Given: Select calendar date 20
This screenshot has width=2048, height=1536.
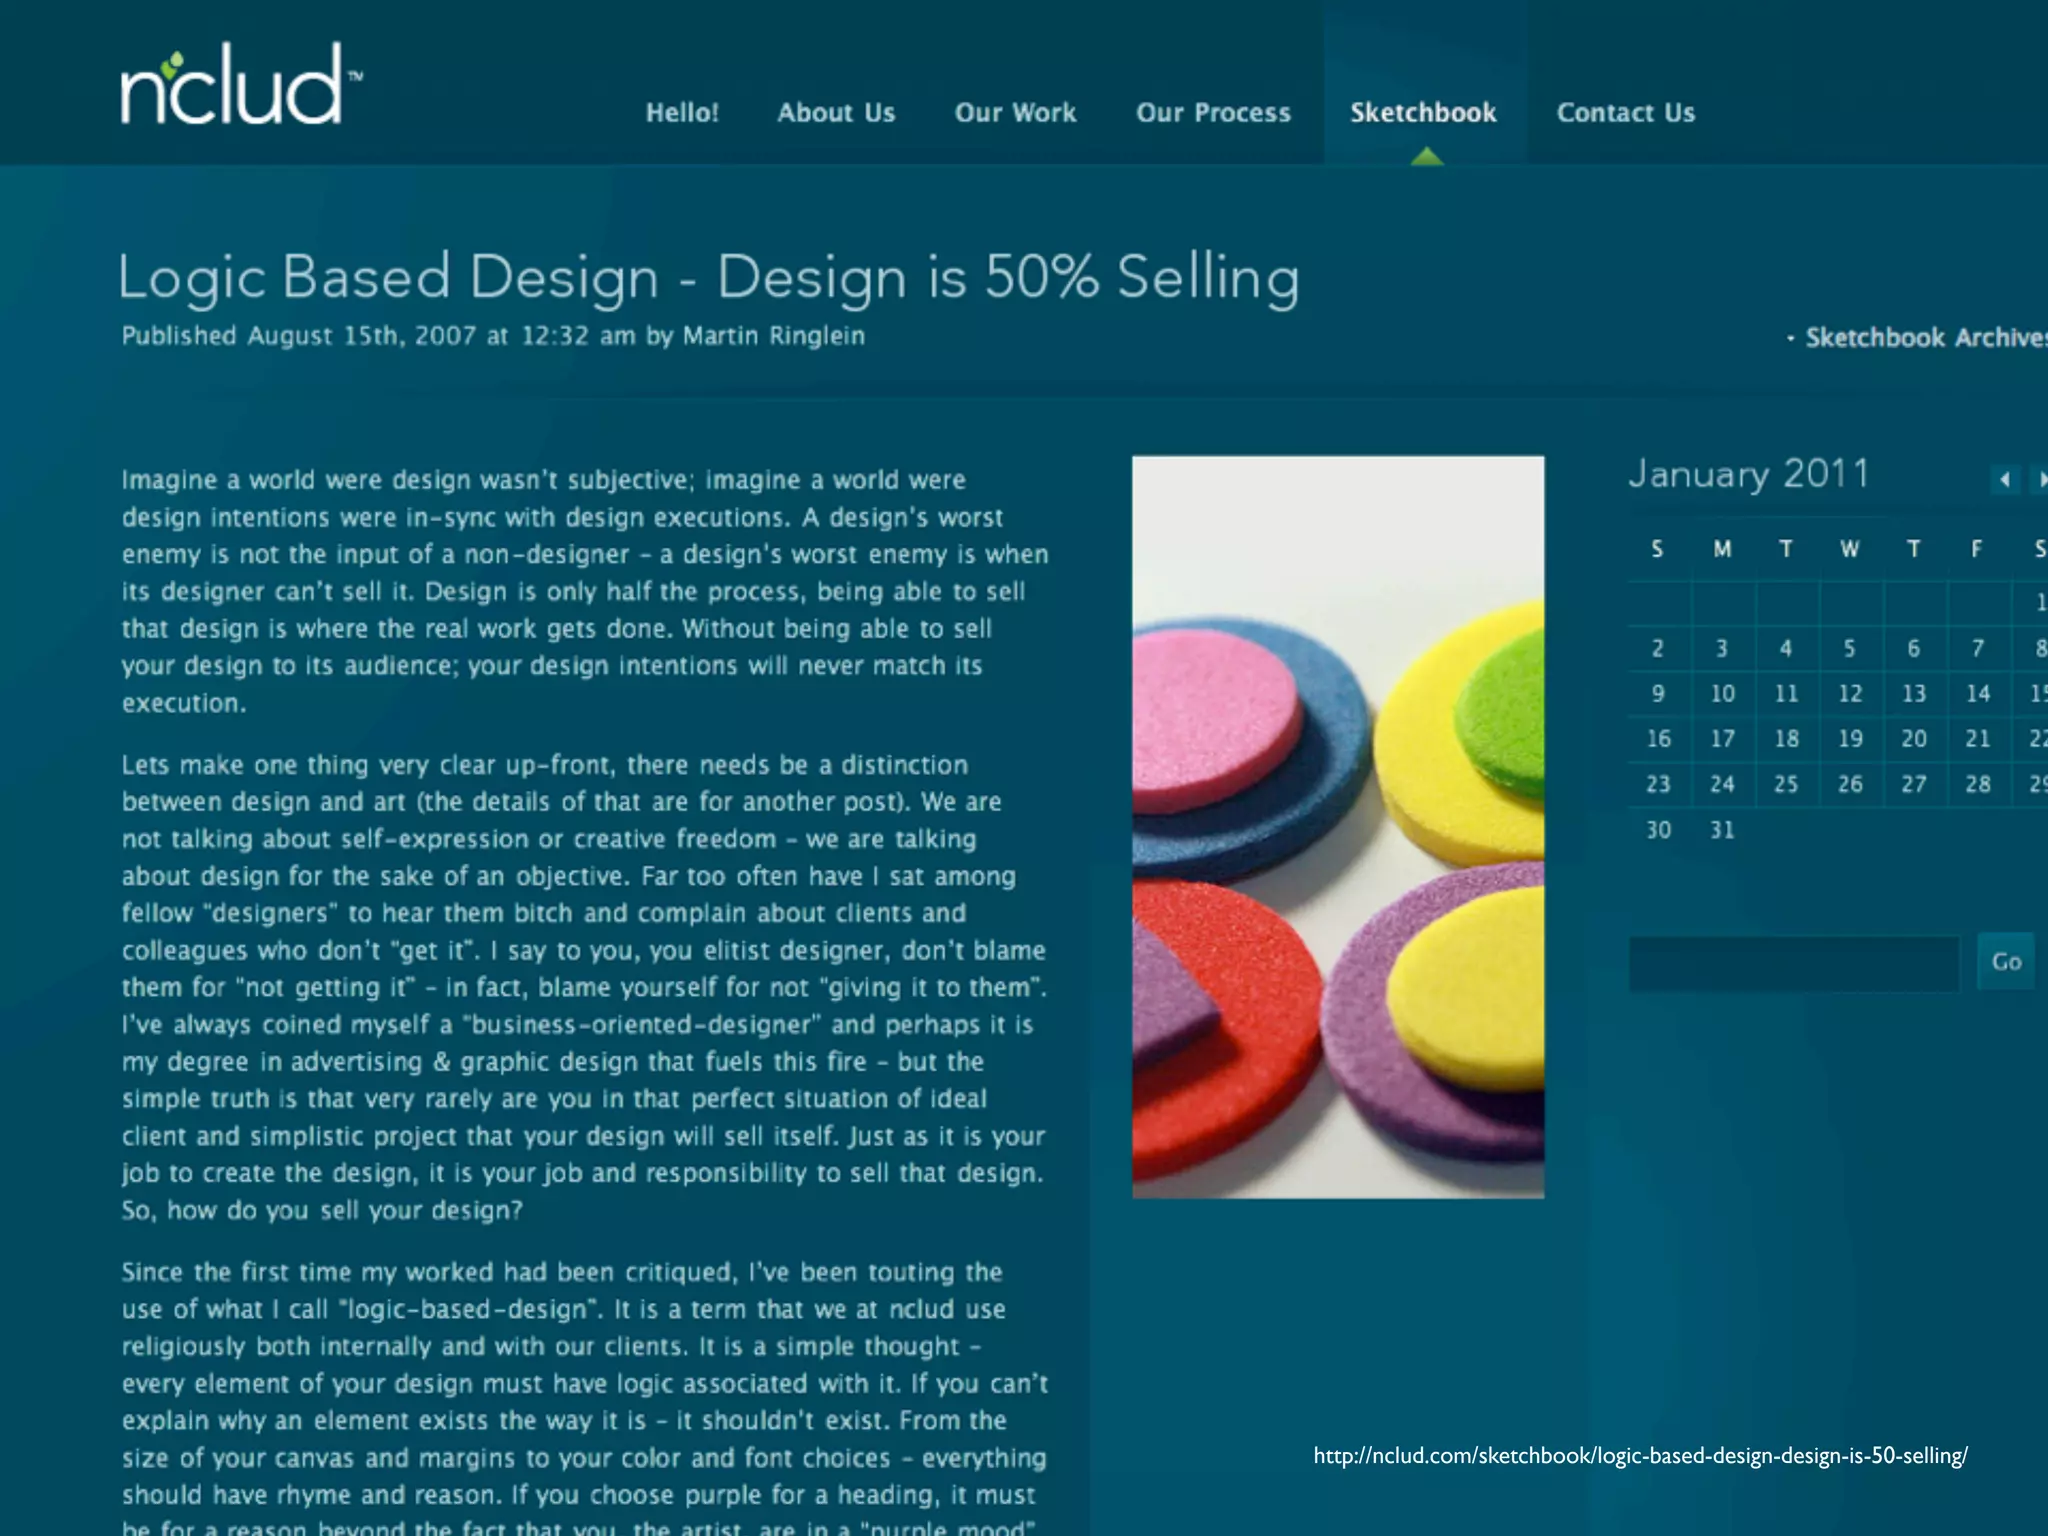Looking at the screenshot, I should (x=1914, y=739).
